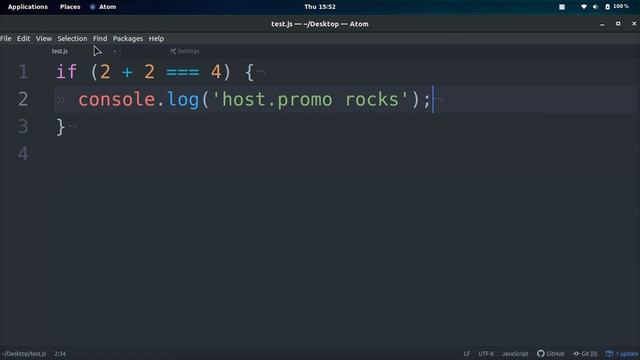Click the battery 100% indicator
640x360 pixels.
point(617,7)
